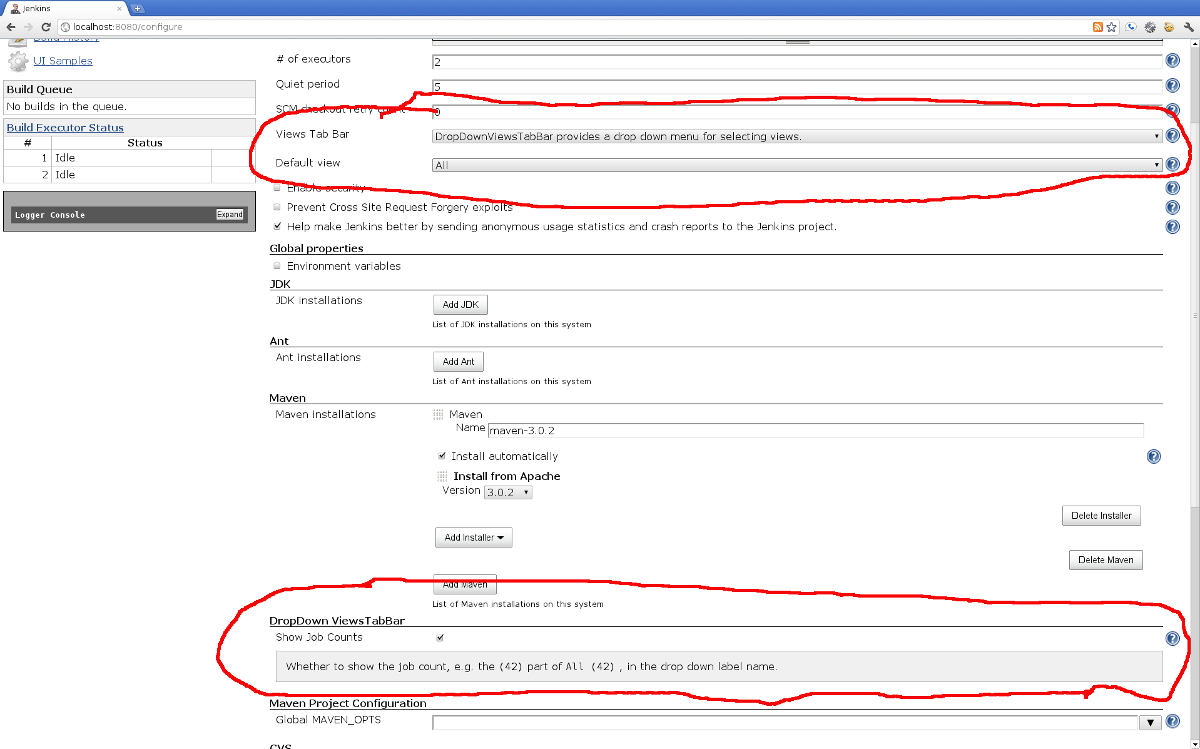Open help for Enable security
1200x749 pixels.
coord(1173,188)
